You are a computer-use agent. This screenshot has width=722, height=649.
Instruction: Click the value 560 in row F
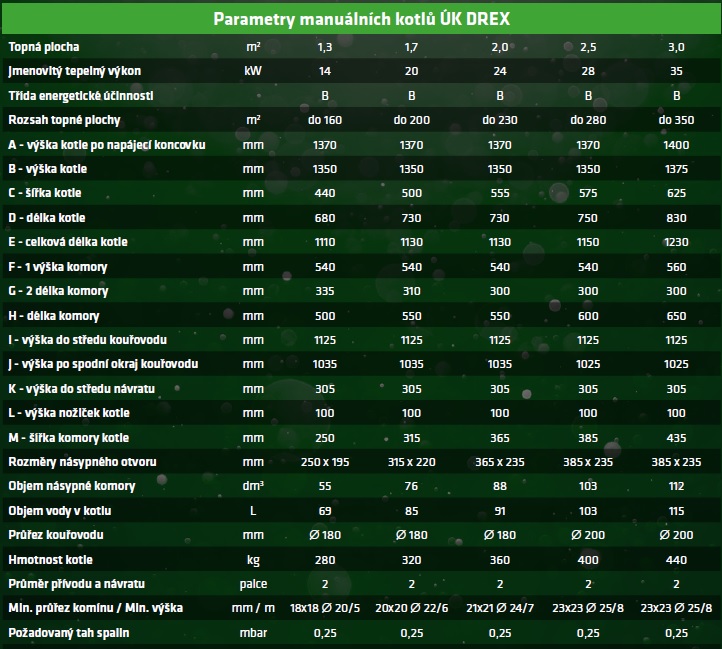[x=676, y=267]
